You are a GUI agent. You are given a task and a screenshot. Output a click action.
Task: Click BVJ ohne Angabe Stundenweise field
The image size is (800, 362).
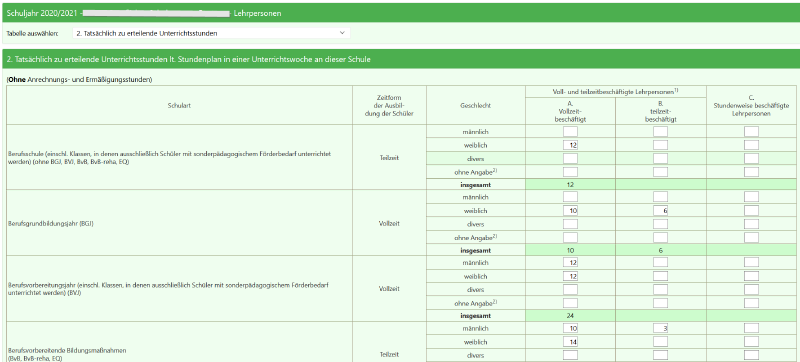(x=751, y=302)
